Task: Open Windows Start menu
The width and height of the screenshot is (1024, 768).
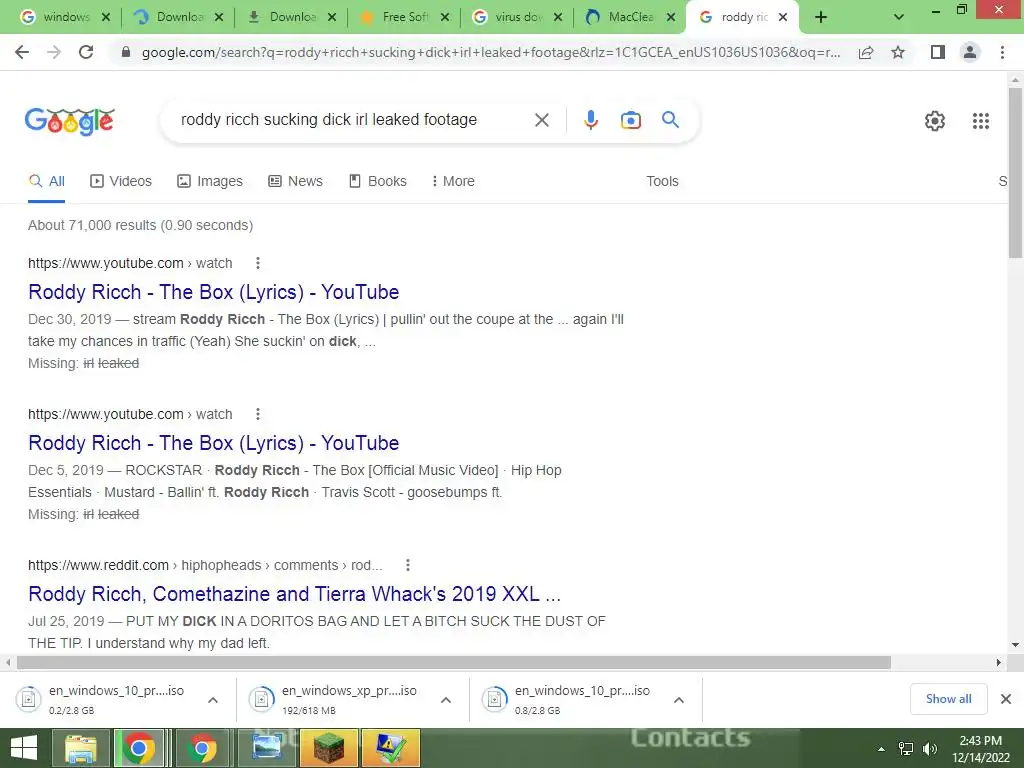Action: coord(24,748)
